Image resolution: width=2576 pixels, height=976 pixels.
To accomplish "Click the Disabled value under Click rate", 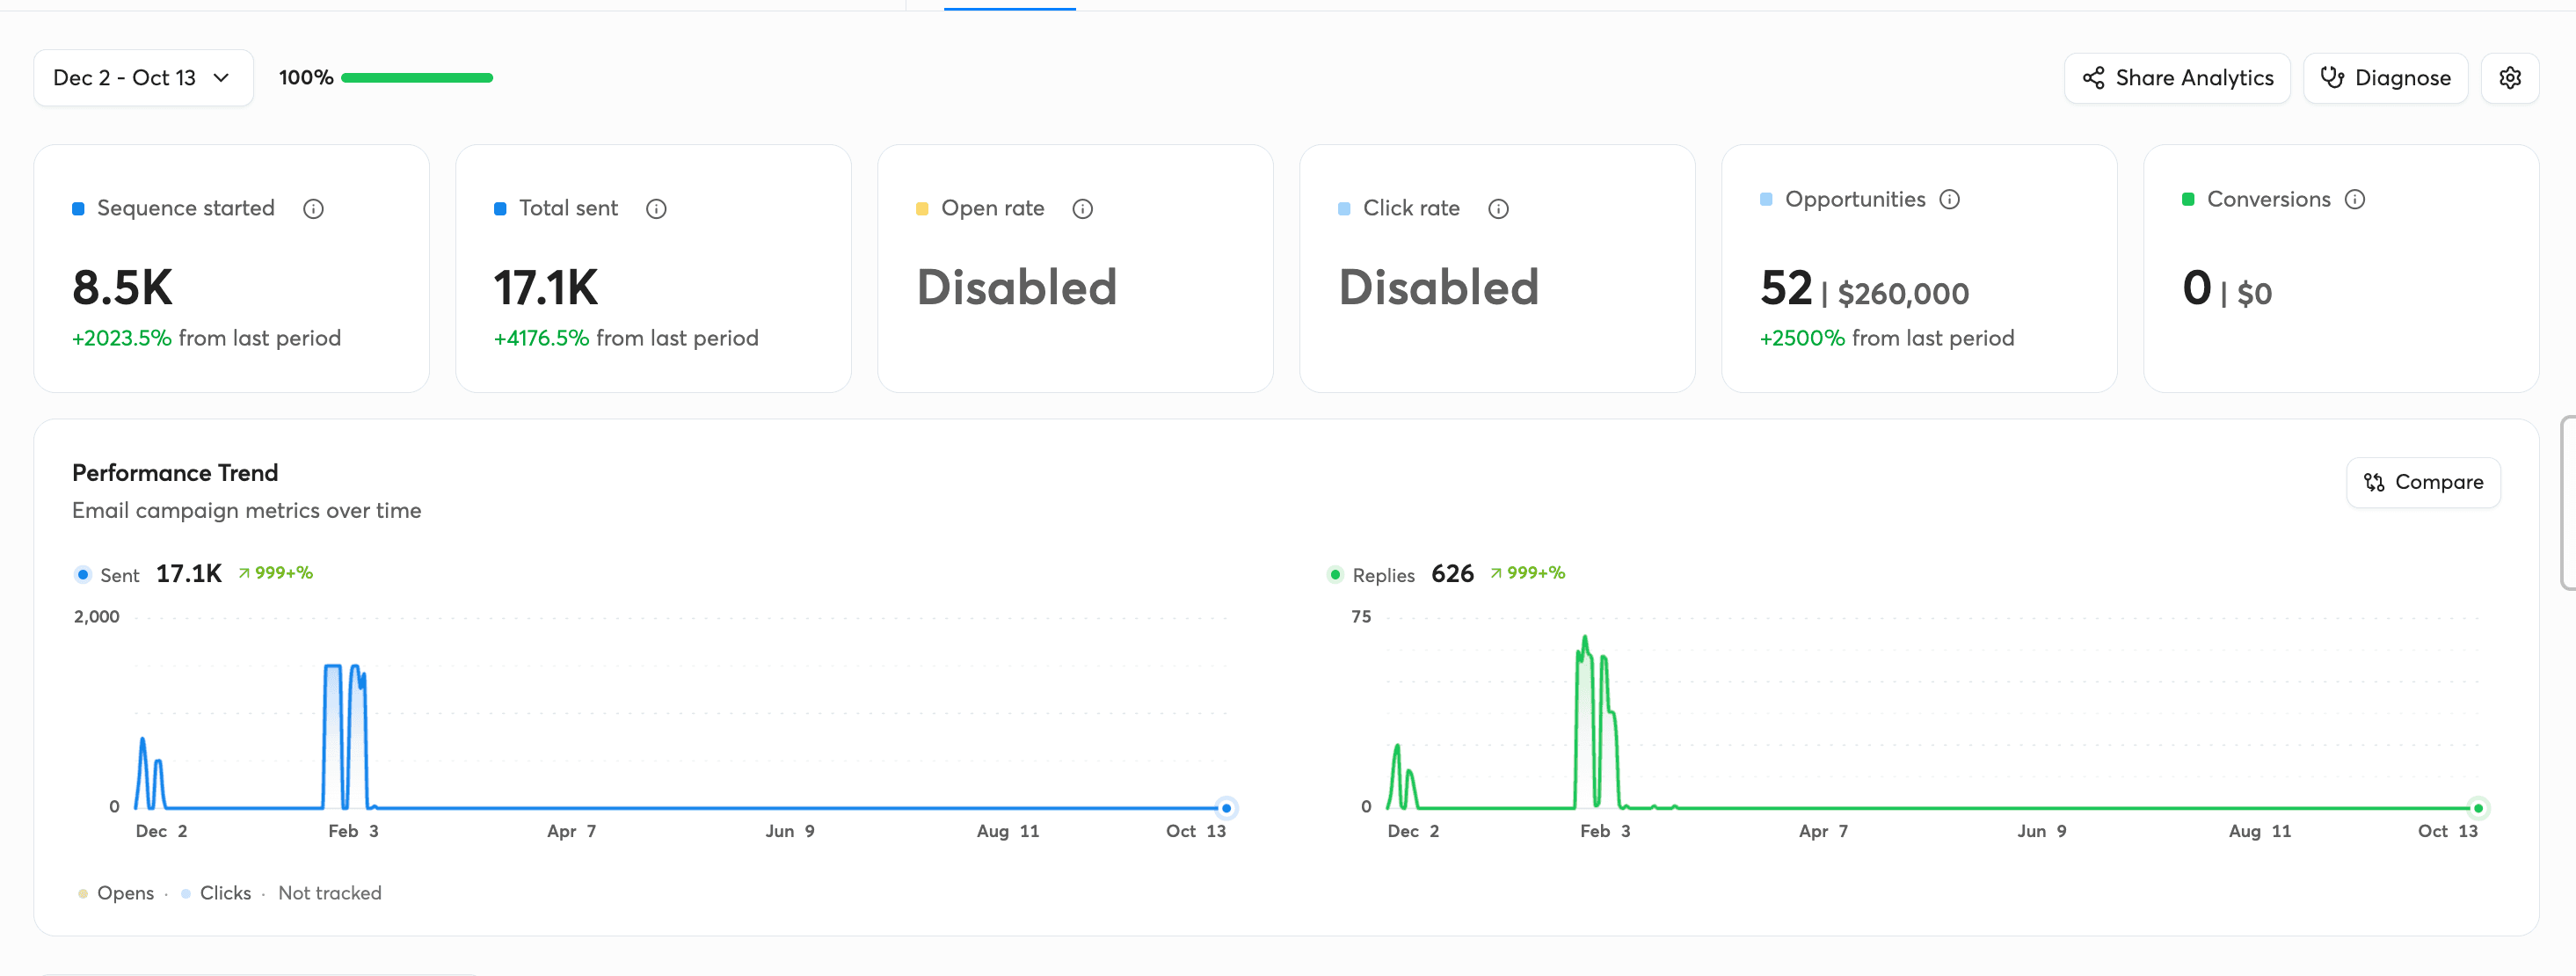I will click(1439, 288).
